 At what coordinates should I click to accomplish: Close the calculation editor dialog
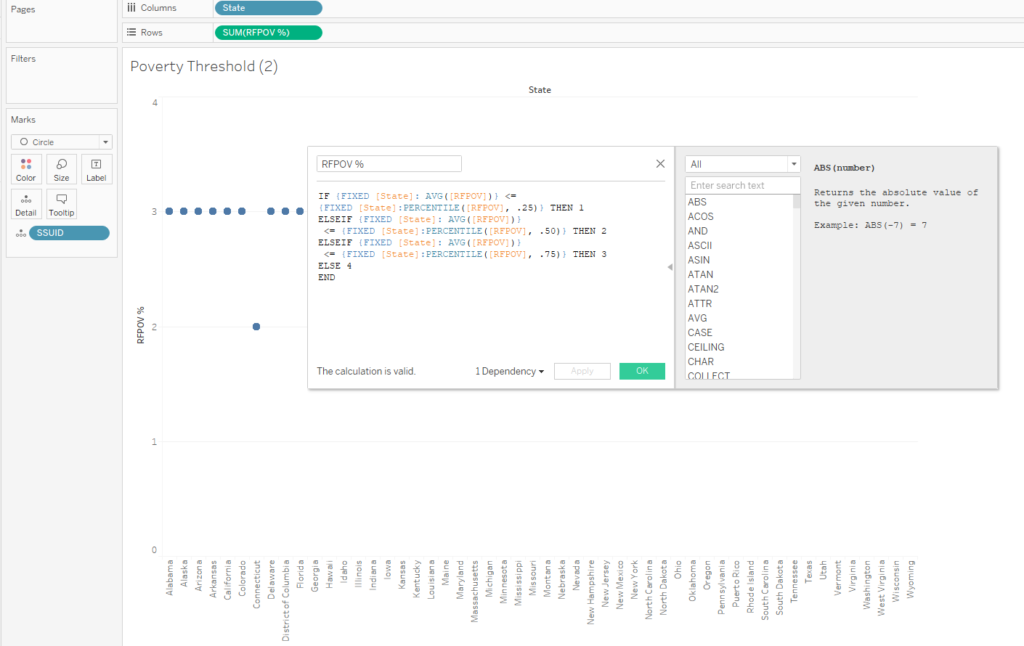pos(660,164)
